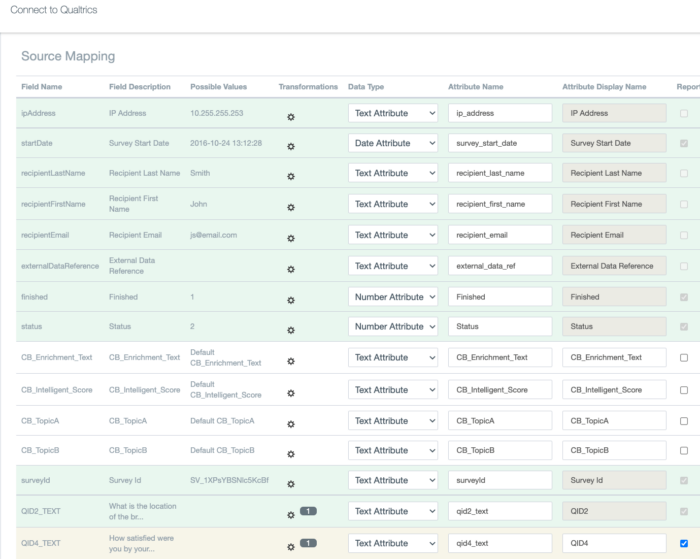Open data type dropdown for CB_TopicA
This screenshot has height=559, width=700.
coord(393,421)
